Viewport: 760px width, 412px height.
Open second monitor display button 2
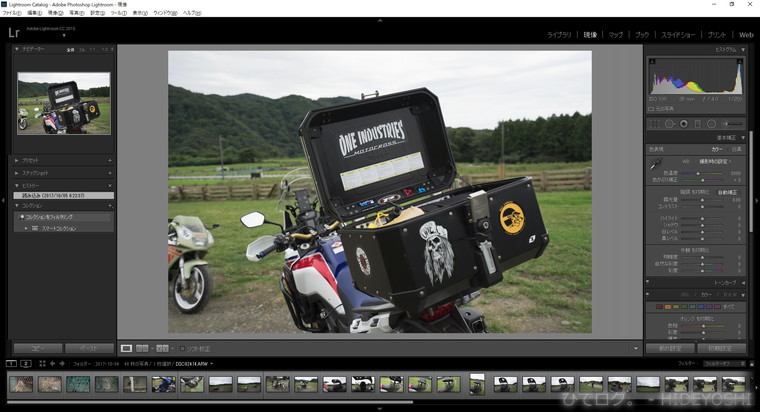click(26, 364)
